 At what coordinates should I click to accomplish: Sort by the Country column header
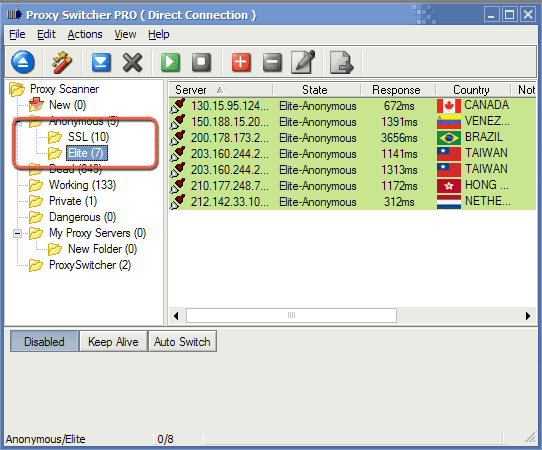pyautogui.click(x=473, y=90)
